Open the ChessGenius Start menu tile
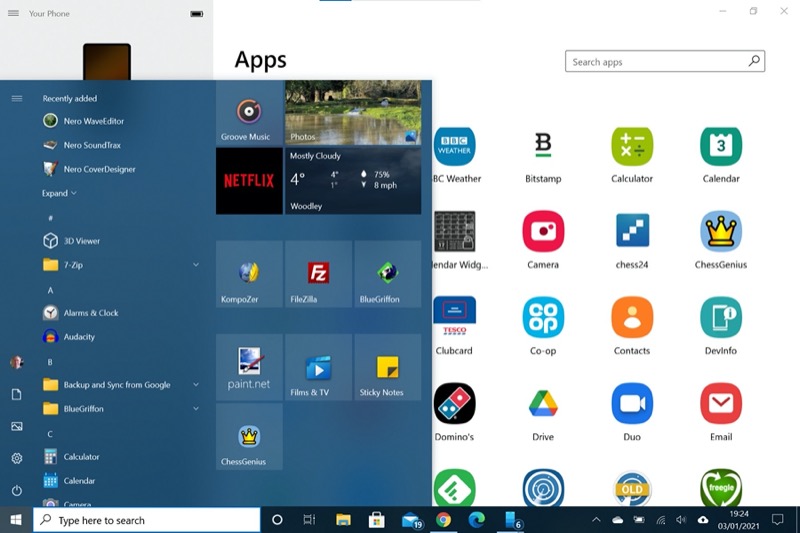Screen dimensions: 800x533 249,437
